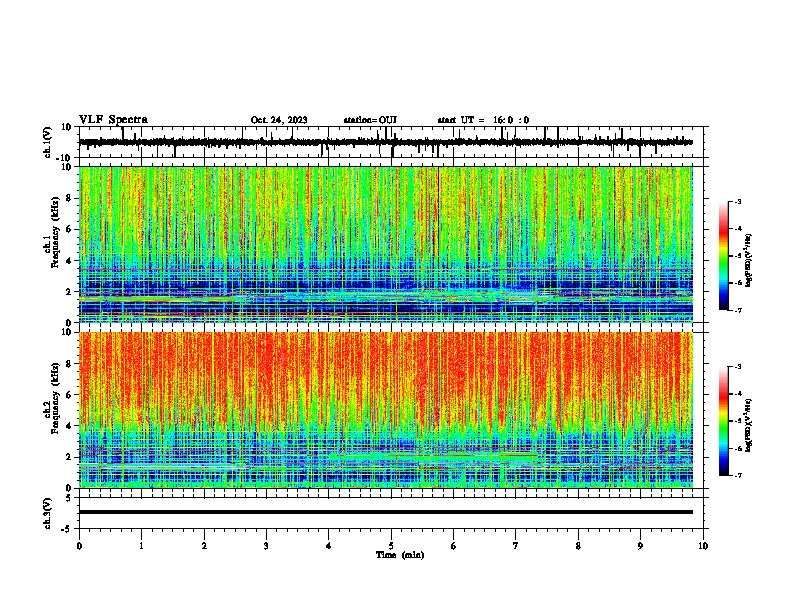Click tick label "5" on the time axis
The height and width of the screenshot is (612, 792).
[391, 546]
